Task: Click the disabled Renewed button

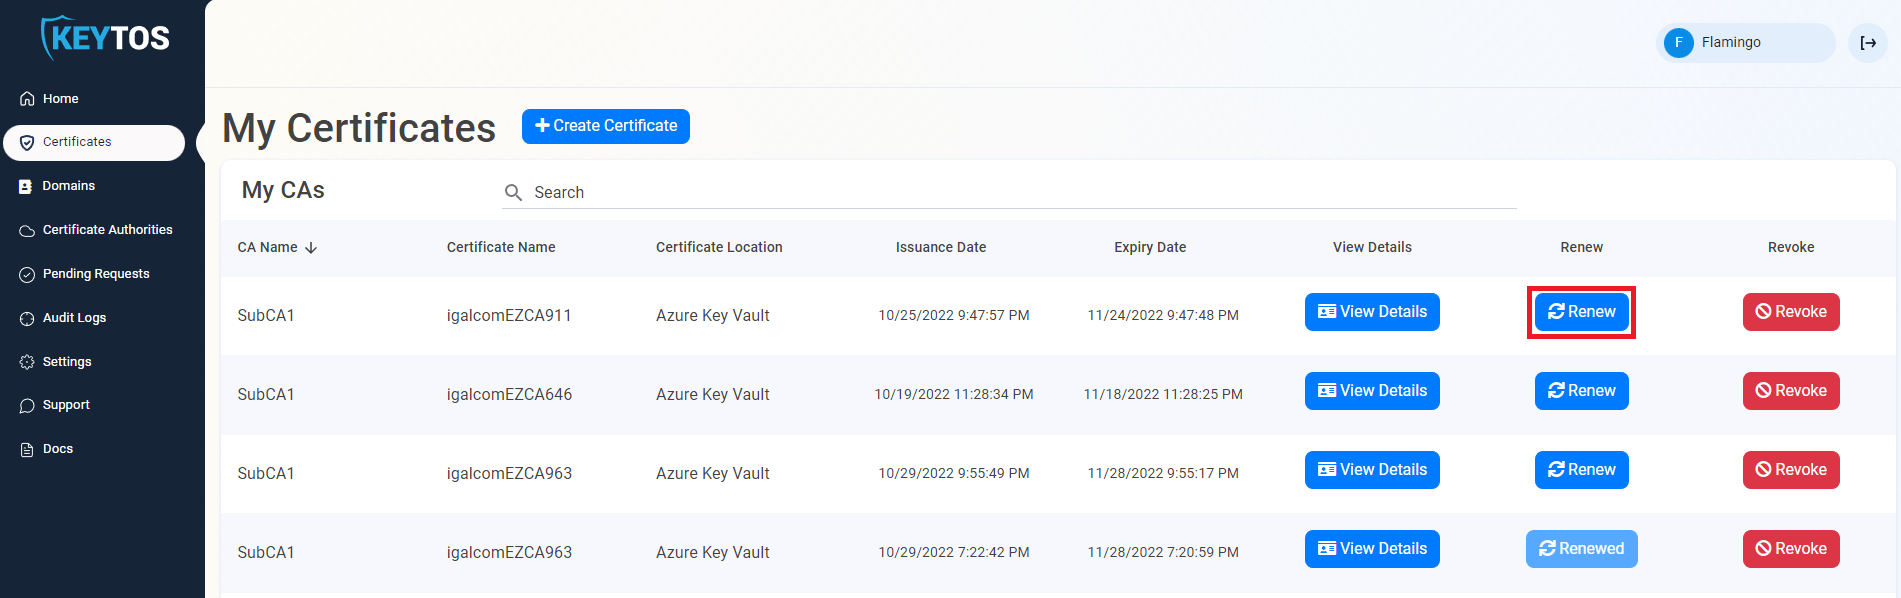Action: (x=1581, y=549)
